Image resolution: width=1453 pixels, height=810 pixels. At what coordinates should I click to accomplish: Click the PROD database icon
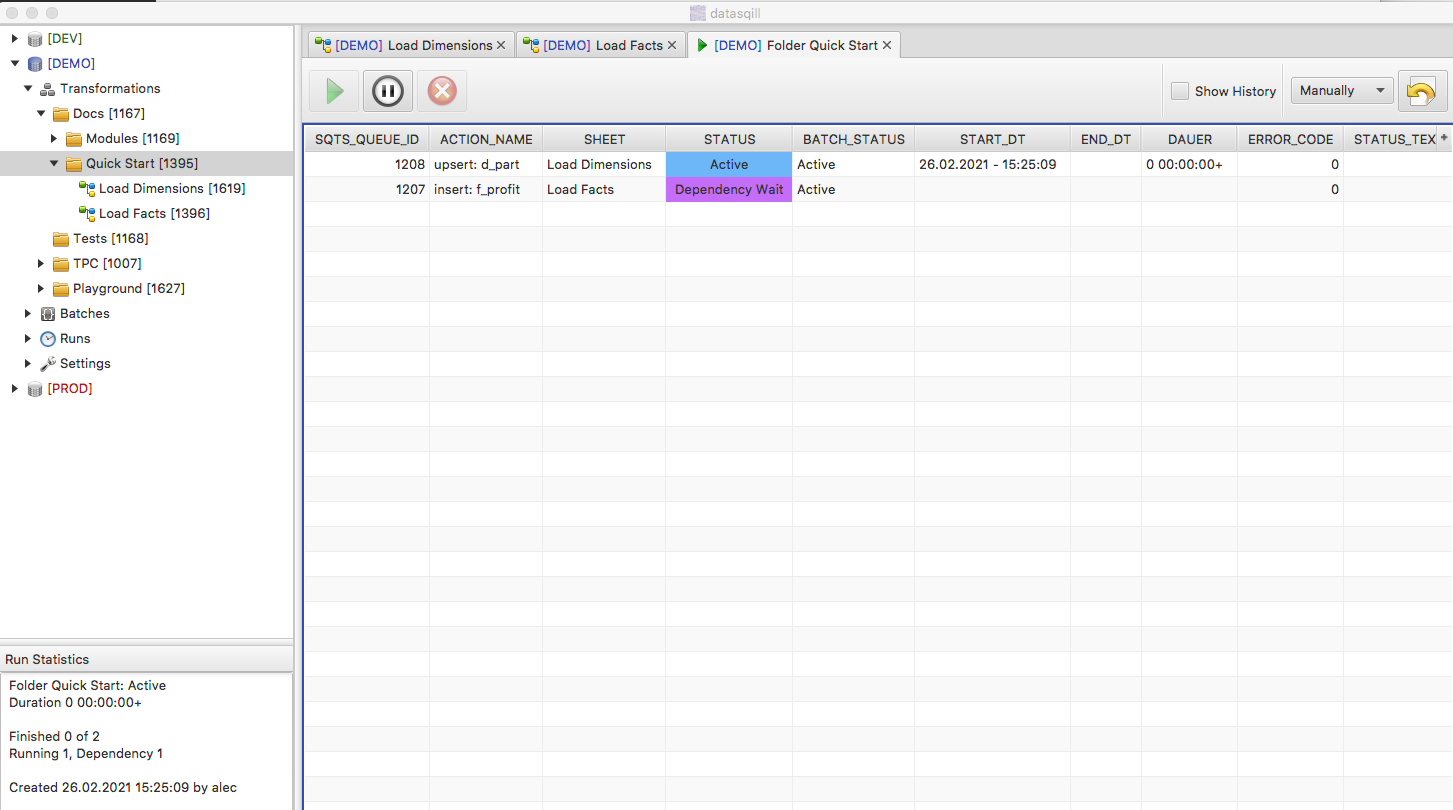(35, 389)
